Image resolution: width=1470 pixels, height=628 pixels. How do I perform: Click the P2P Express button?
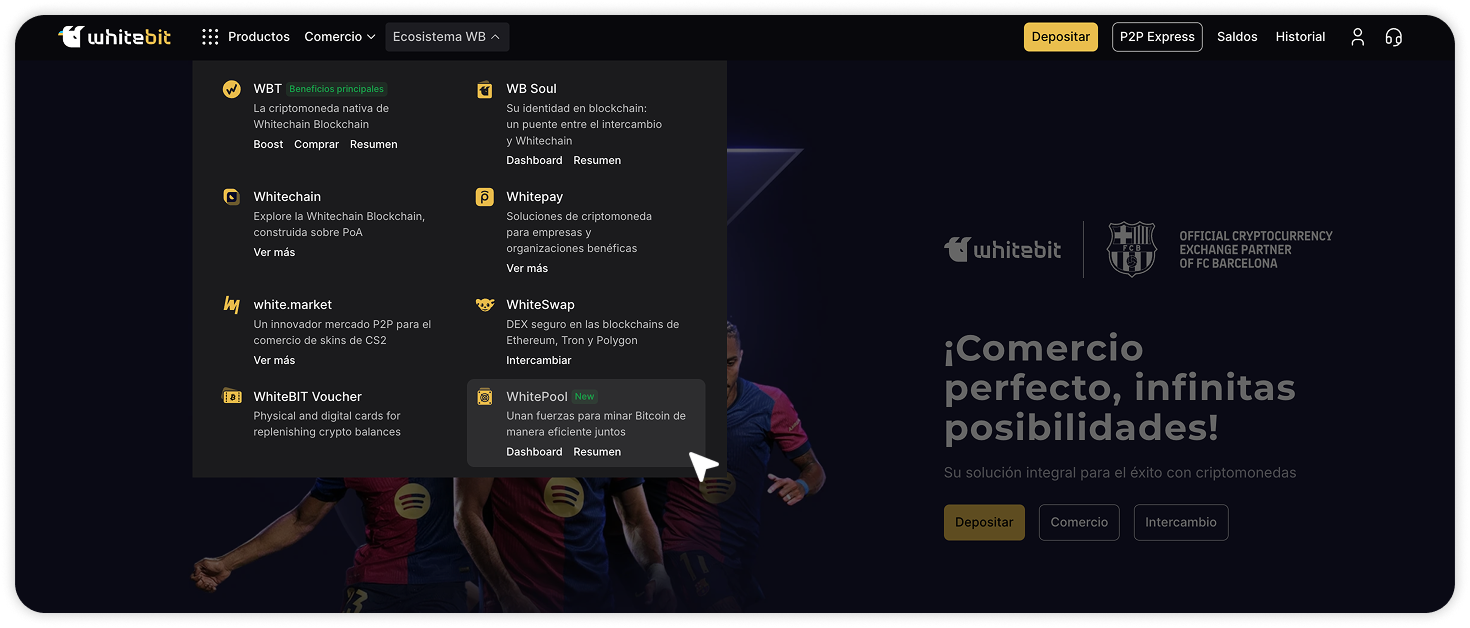pyautogui.click(x=1157, y=37)
